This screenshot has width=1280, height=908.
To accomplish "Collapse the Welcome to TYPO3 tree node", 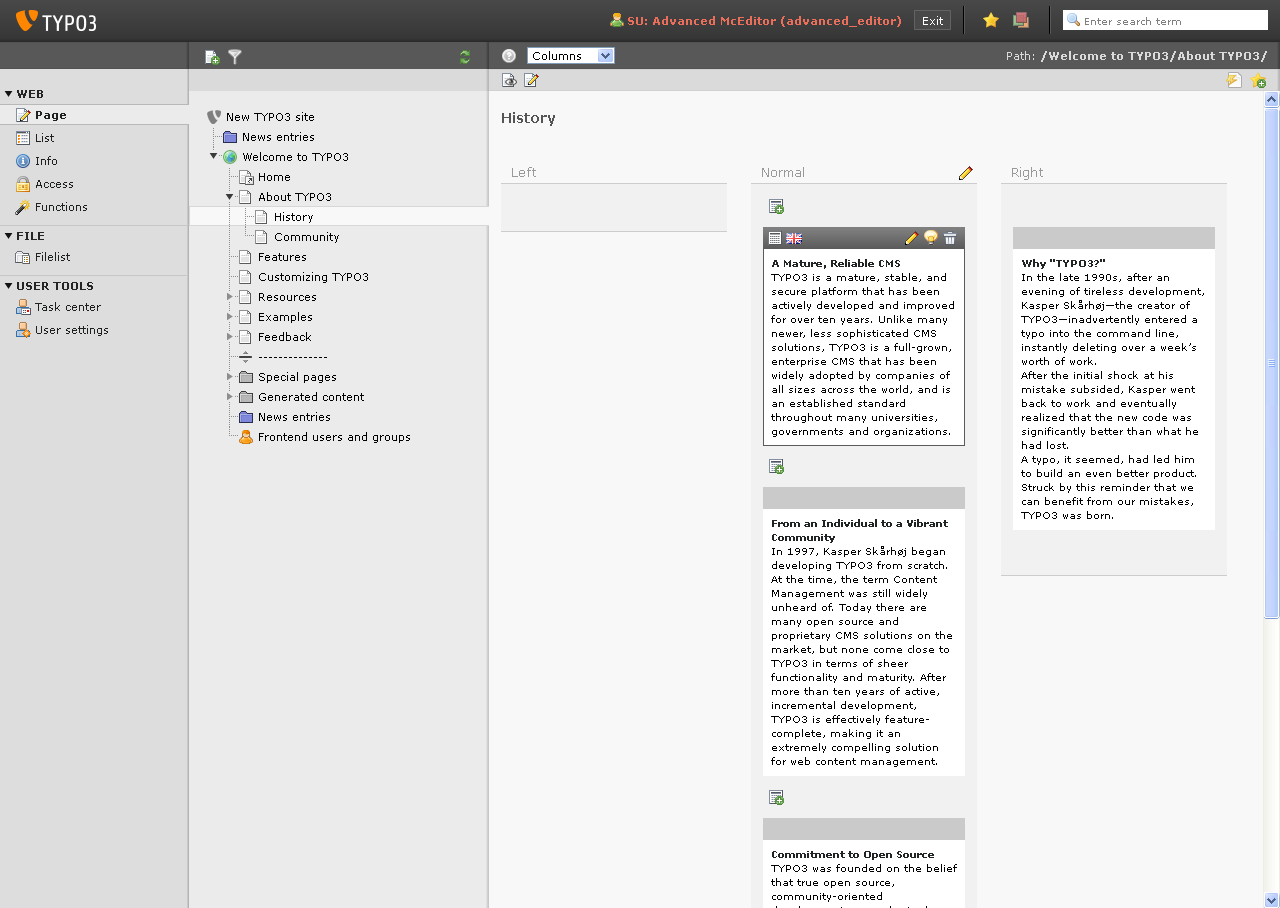I will (x=213, y=156).
